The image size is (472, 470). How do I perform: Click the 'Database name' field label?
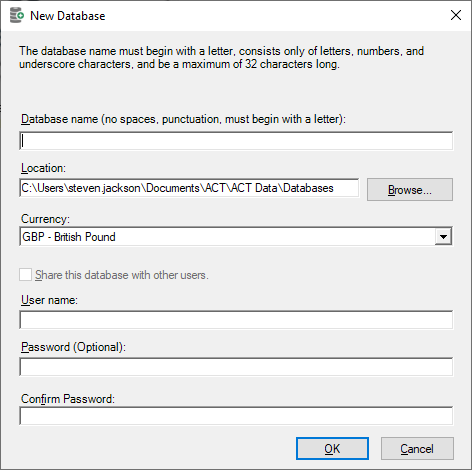coord(183,119)
